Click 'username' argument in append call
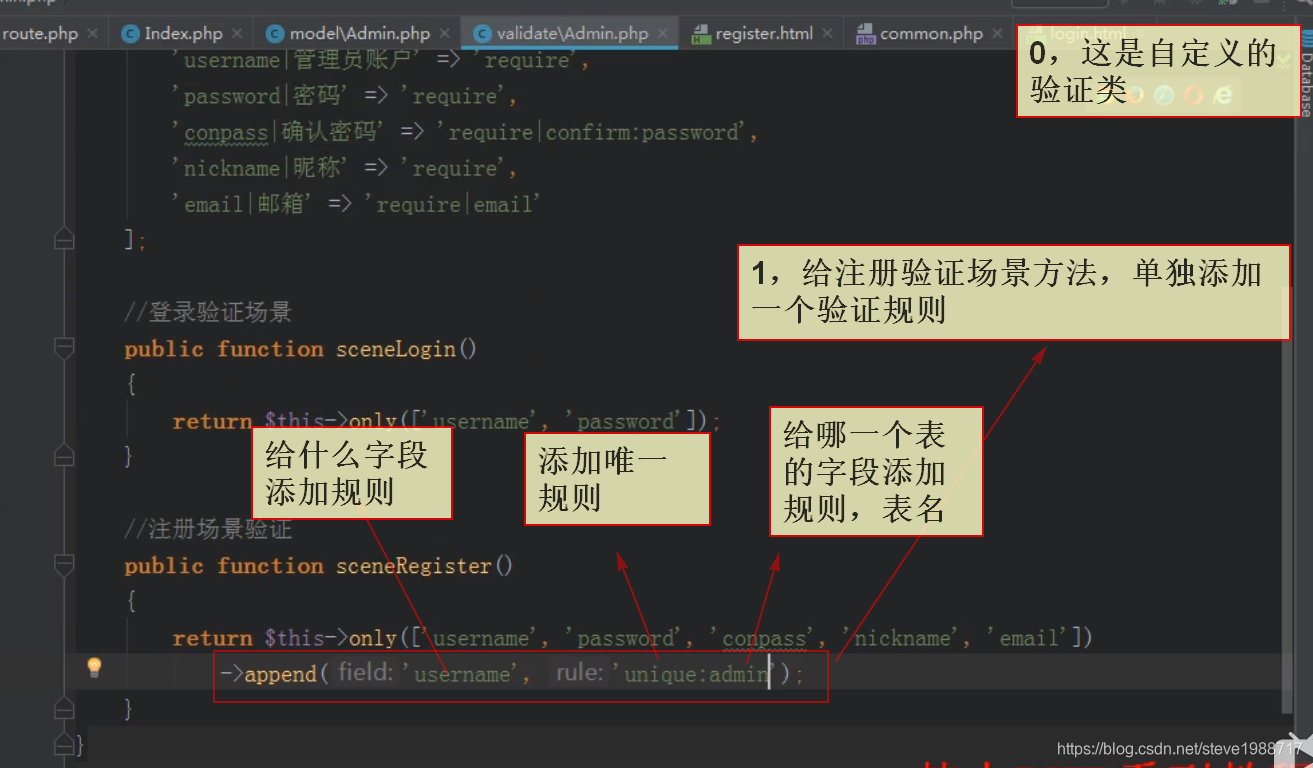 point(461,674)
